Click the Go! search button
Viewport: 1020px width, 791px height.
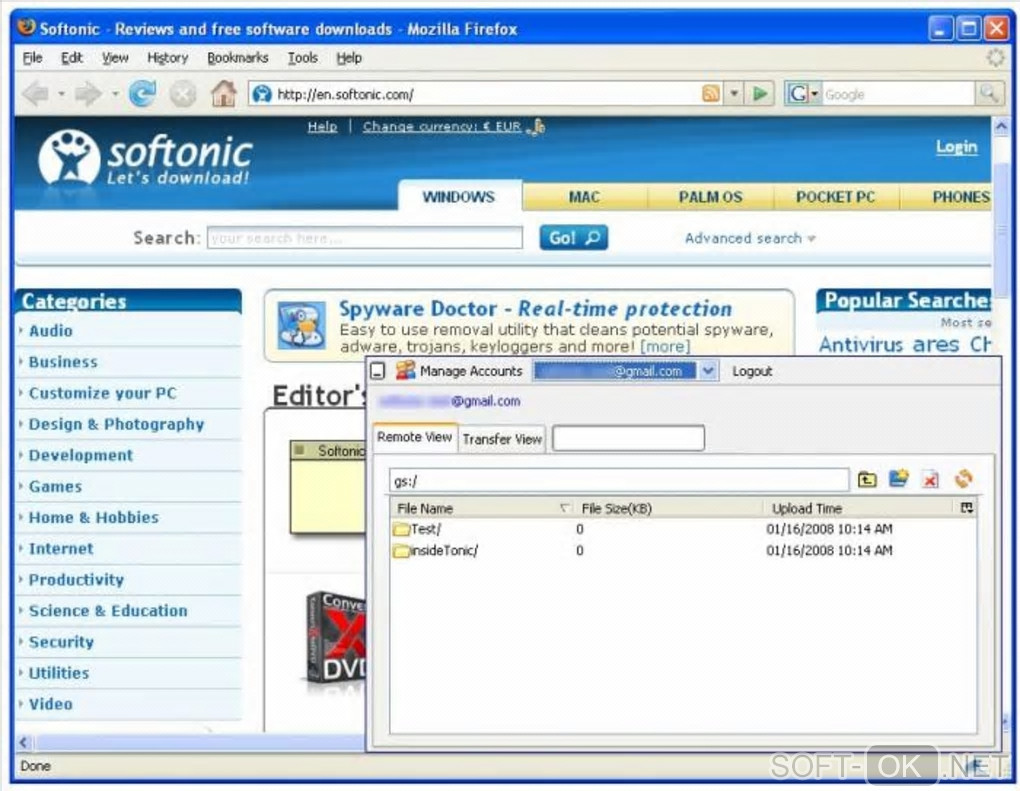(574, 237)
